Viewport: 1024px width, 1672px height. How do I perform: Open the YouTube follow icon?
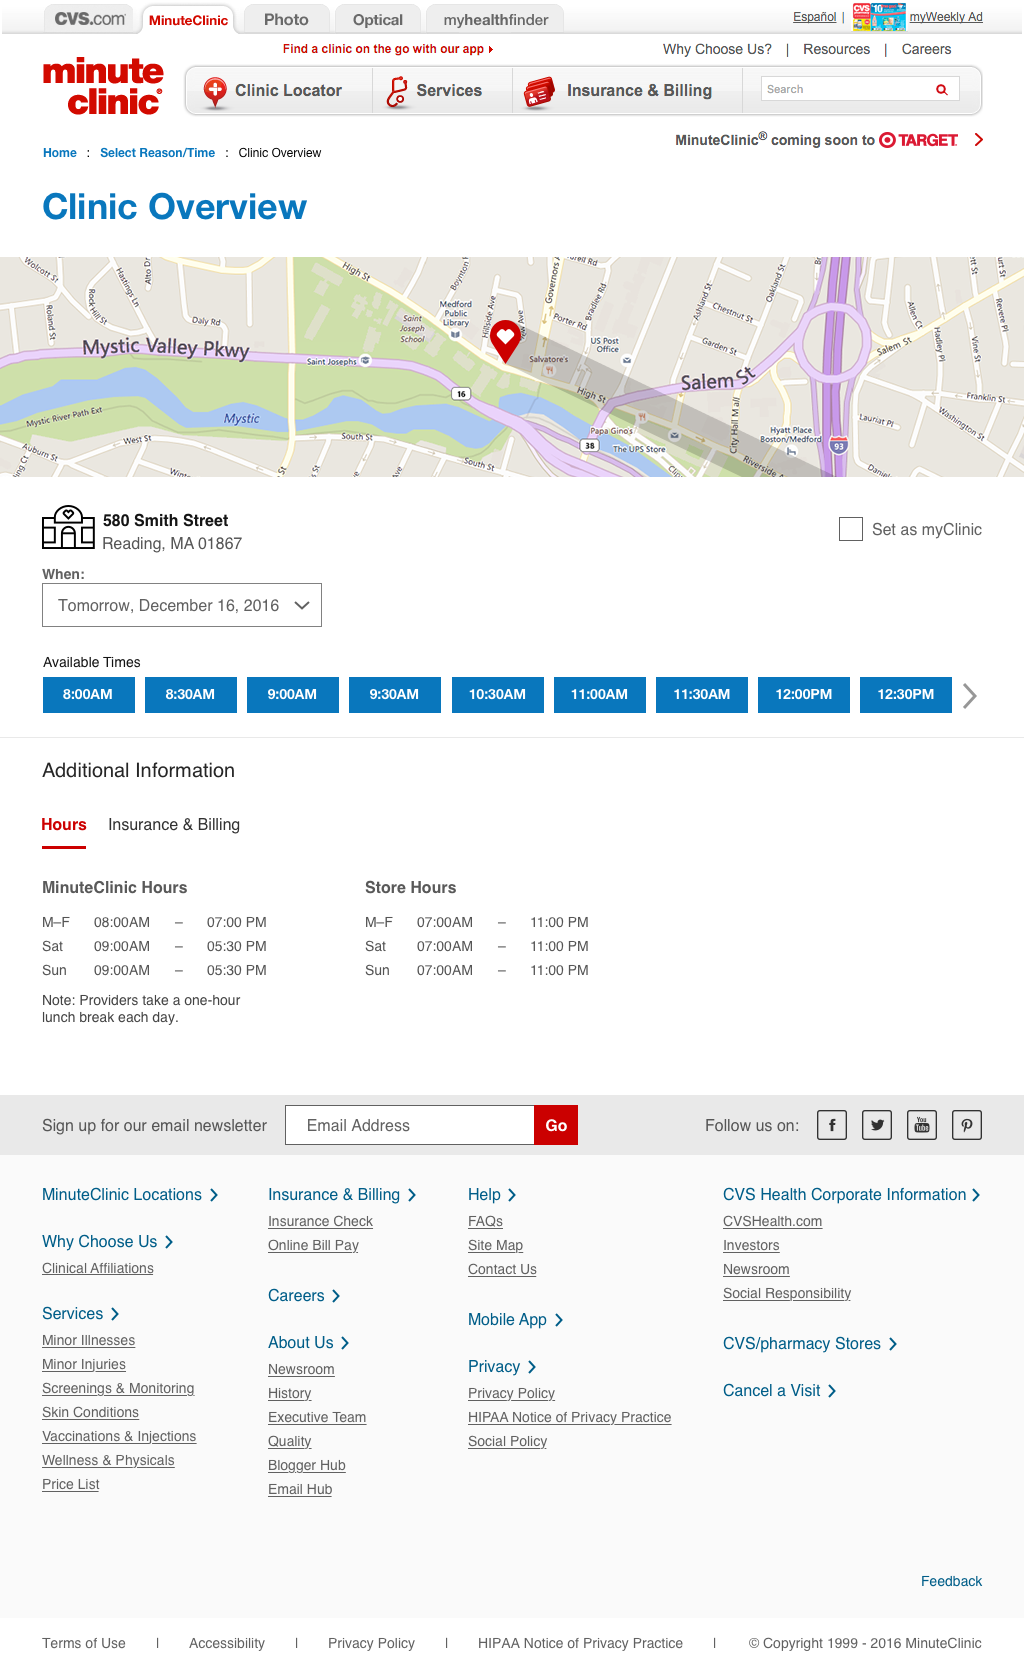click(x=922, y=1125)
